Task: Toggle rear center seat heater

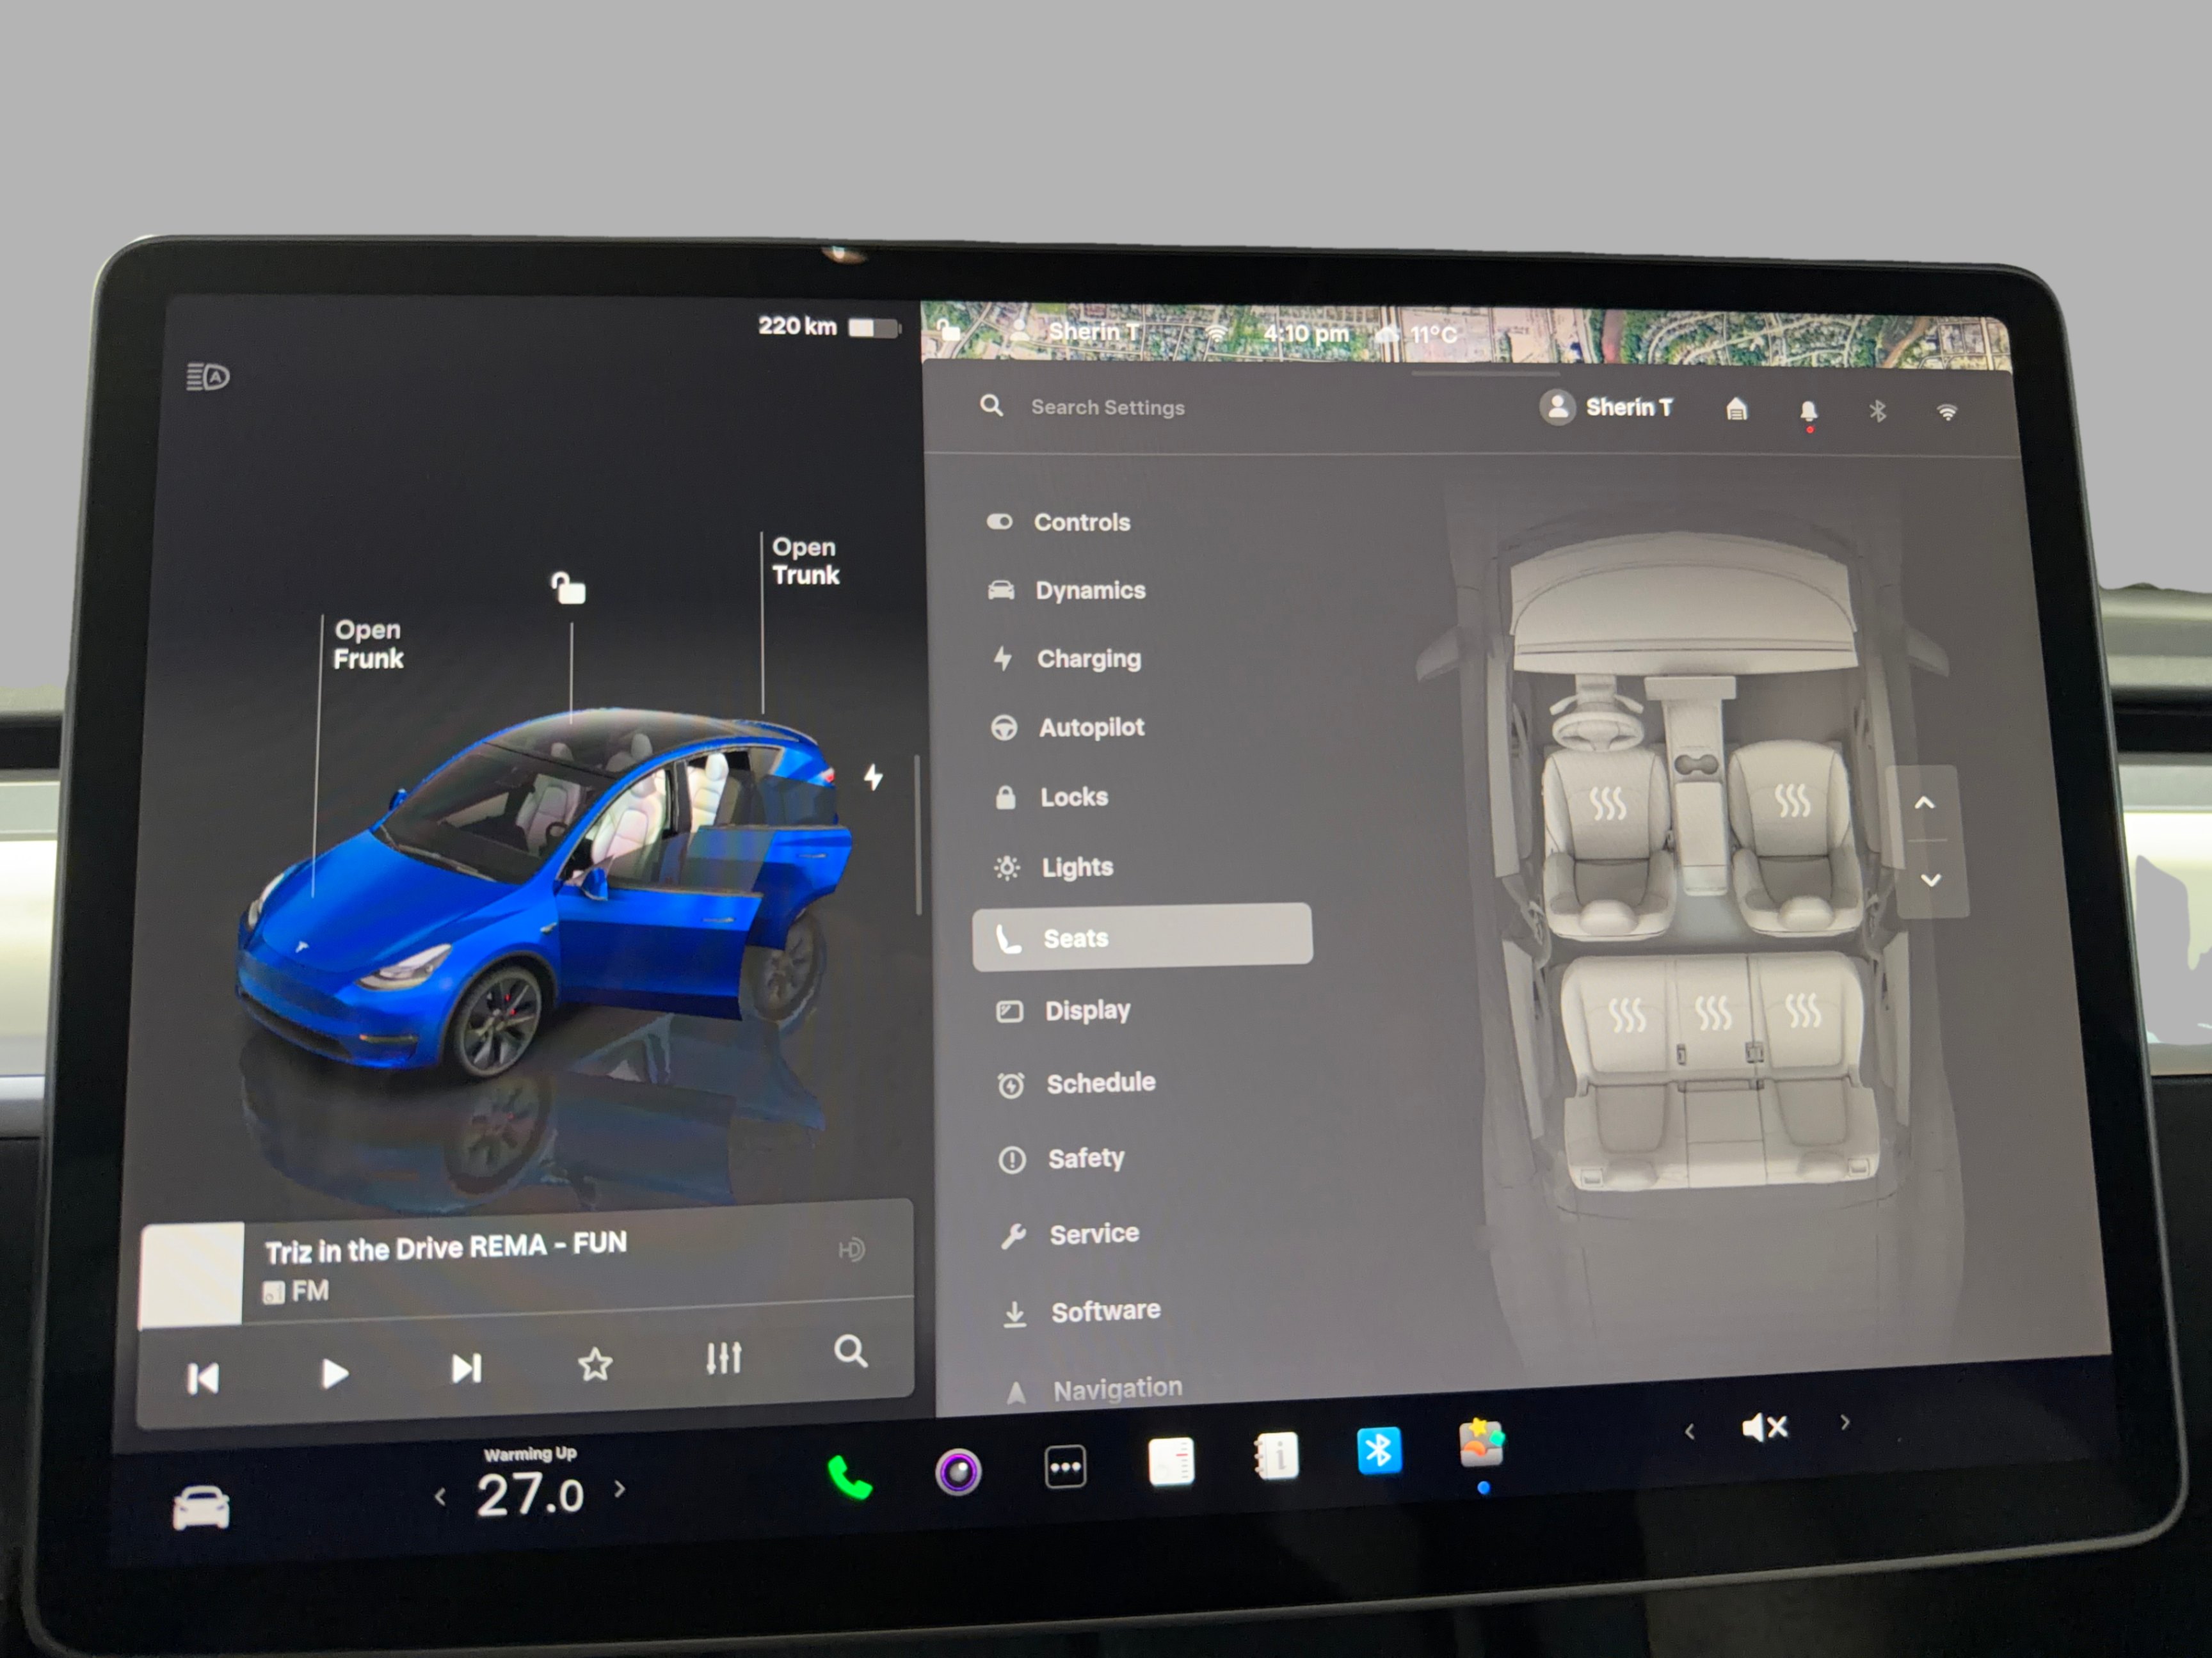Action: [x=1713, y=1013]
